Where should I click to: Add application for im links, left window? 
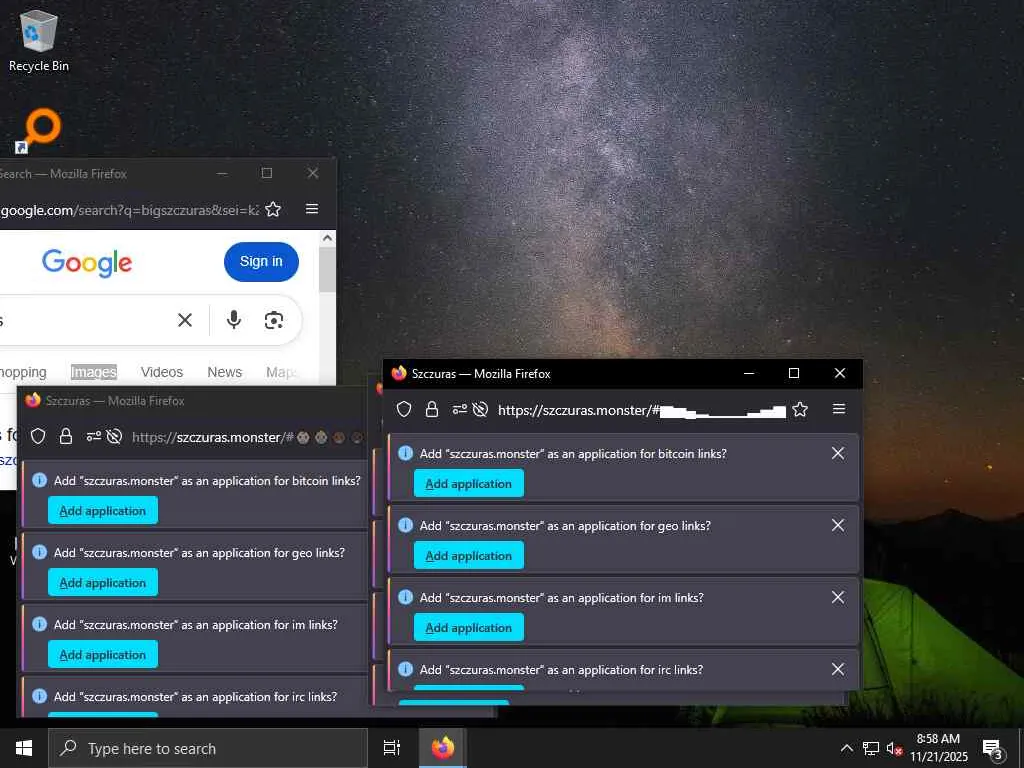(x=103, y=654)
